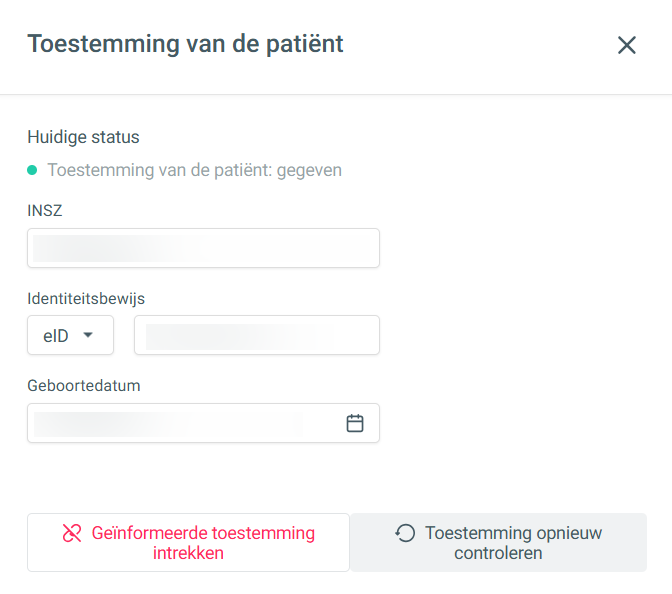The image size is (672, 594).
Task: Close the Toestemming van de patiënt dialog
Action: (627, 45)
